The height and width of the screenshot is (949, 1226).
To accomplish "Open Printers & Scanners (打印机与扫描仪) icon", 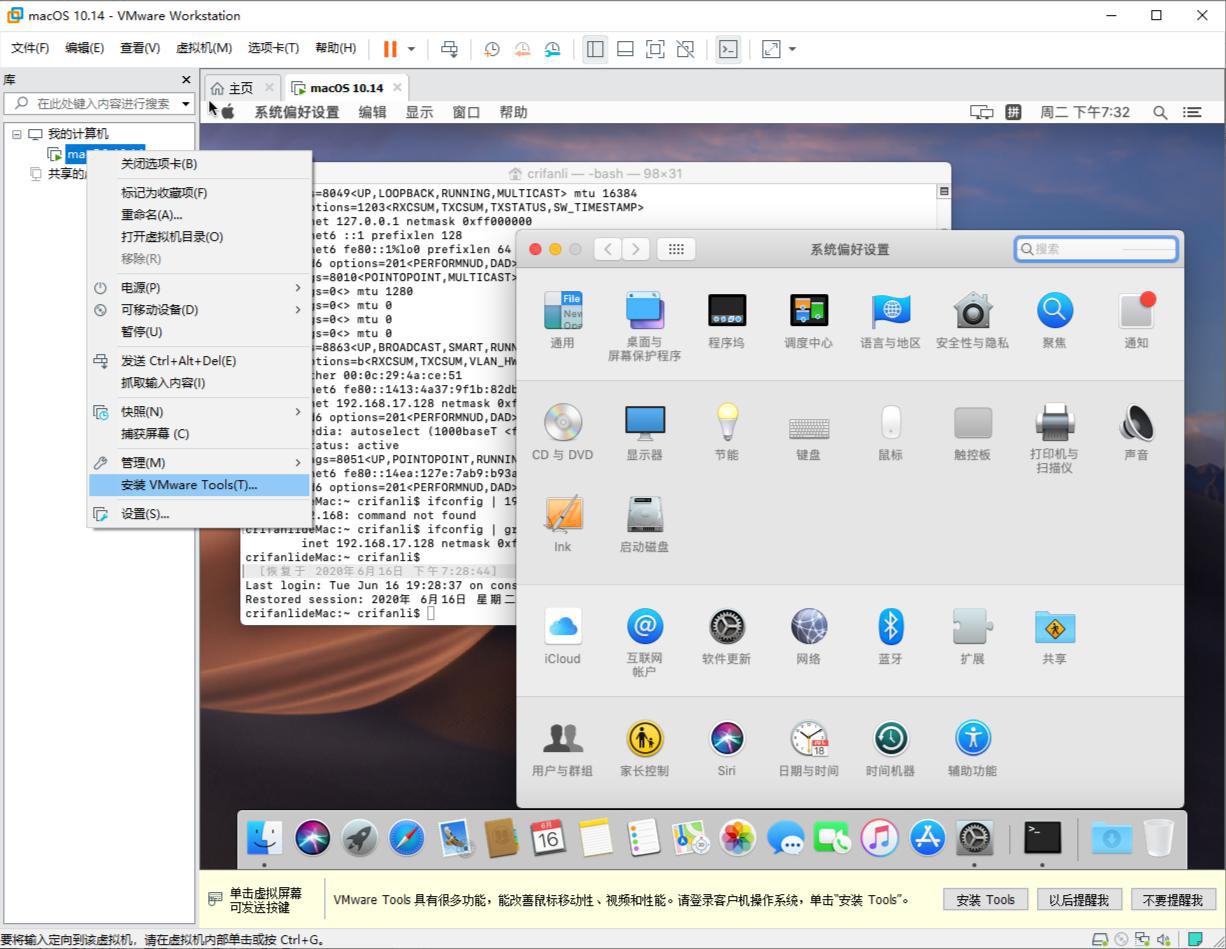I will 1054,423.
